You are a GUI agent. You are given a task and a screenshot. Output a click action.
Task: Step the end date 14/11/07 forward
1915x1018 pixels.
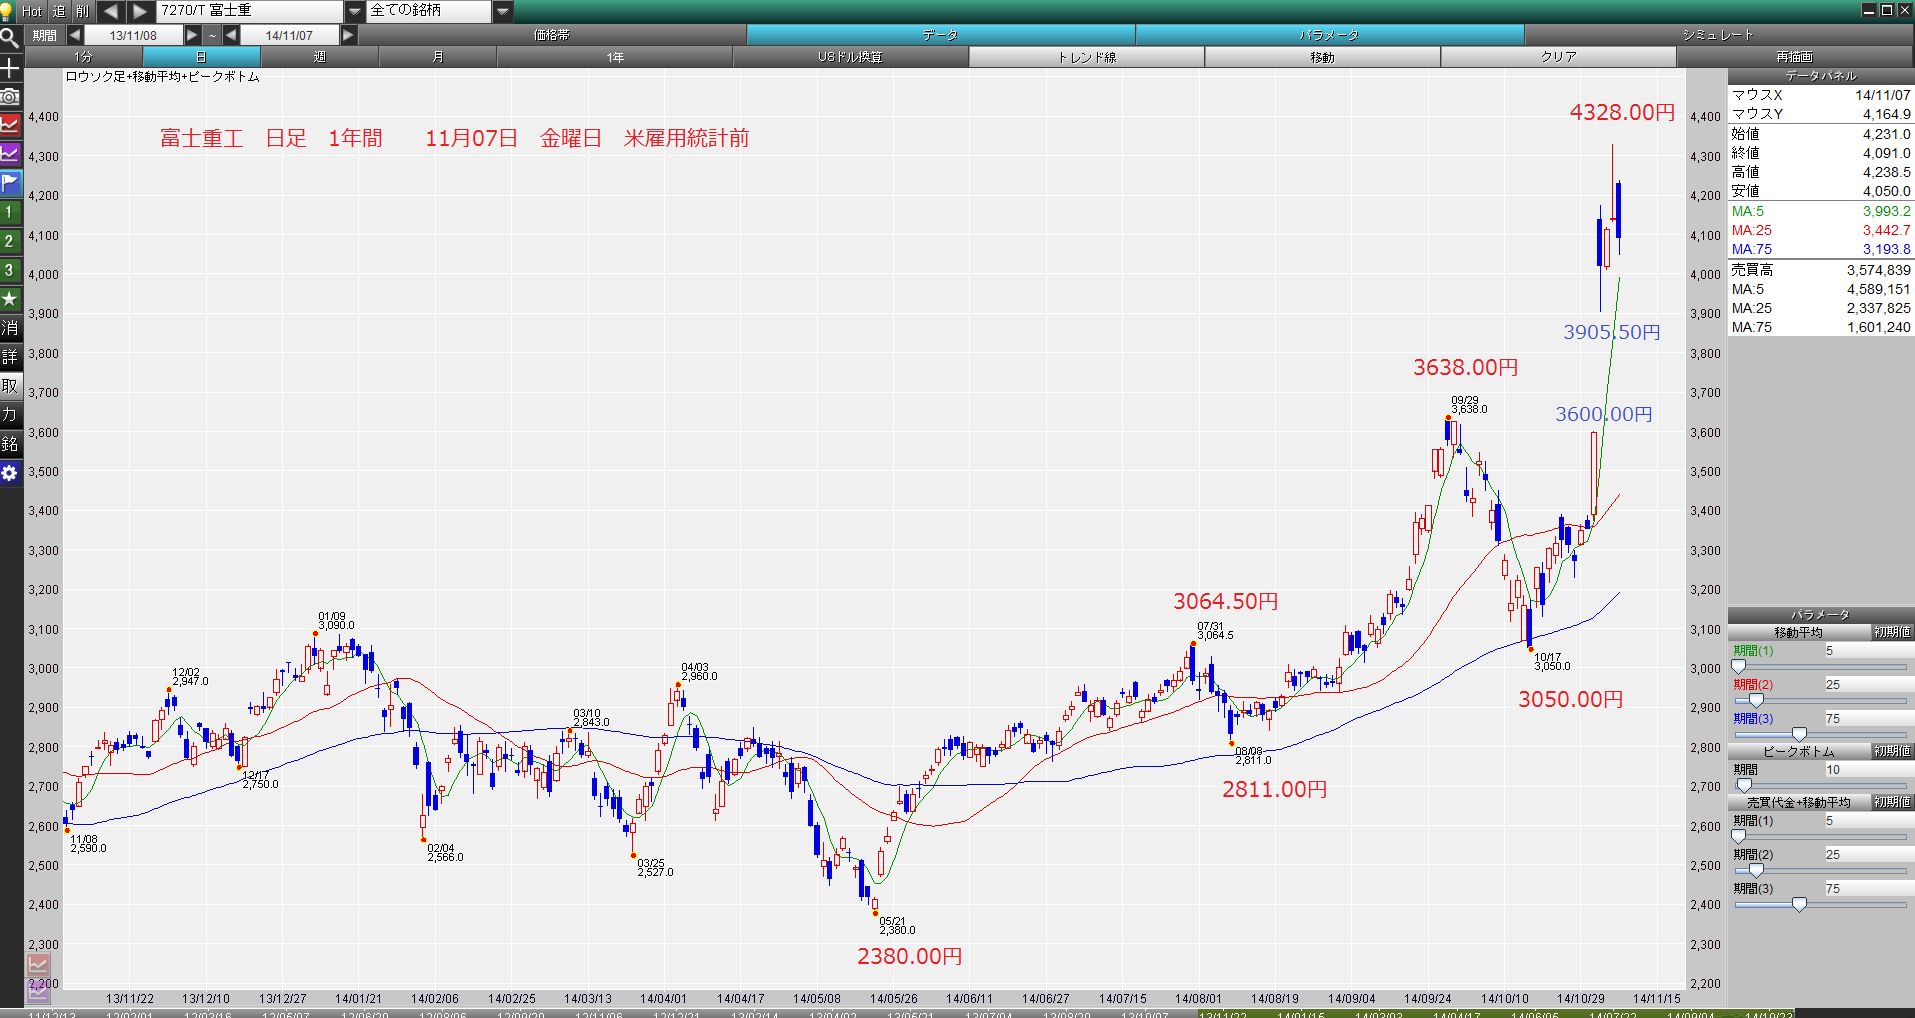pyautogui.click(x=348, y=35)
